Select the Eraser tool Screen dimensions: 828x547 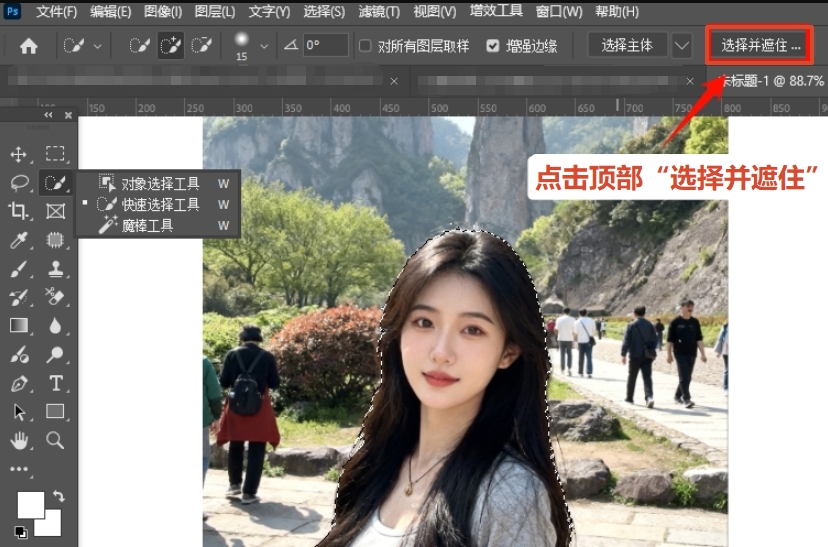pos(55,297)
